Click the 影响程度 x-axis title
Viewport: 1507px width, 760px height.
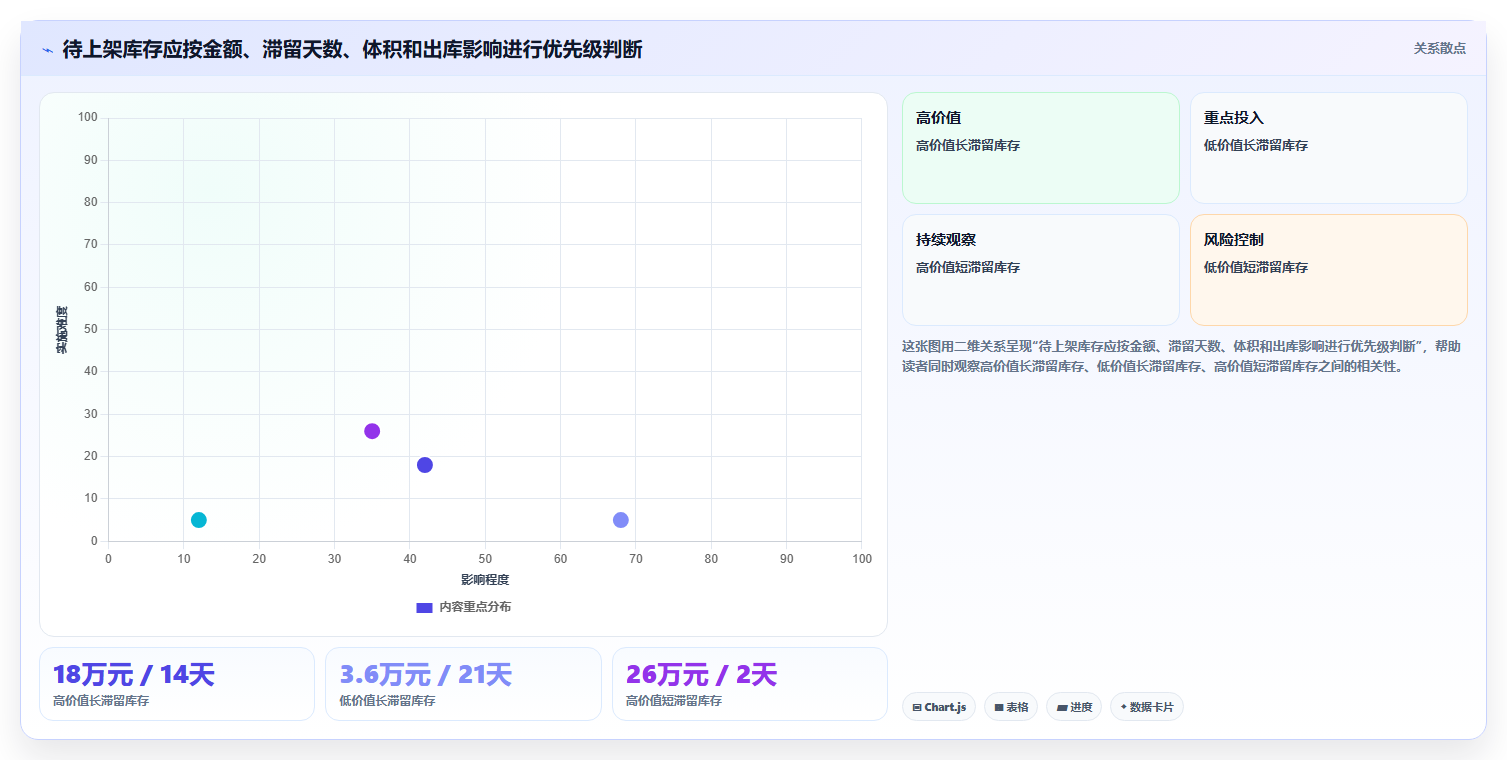pos(485,580)
